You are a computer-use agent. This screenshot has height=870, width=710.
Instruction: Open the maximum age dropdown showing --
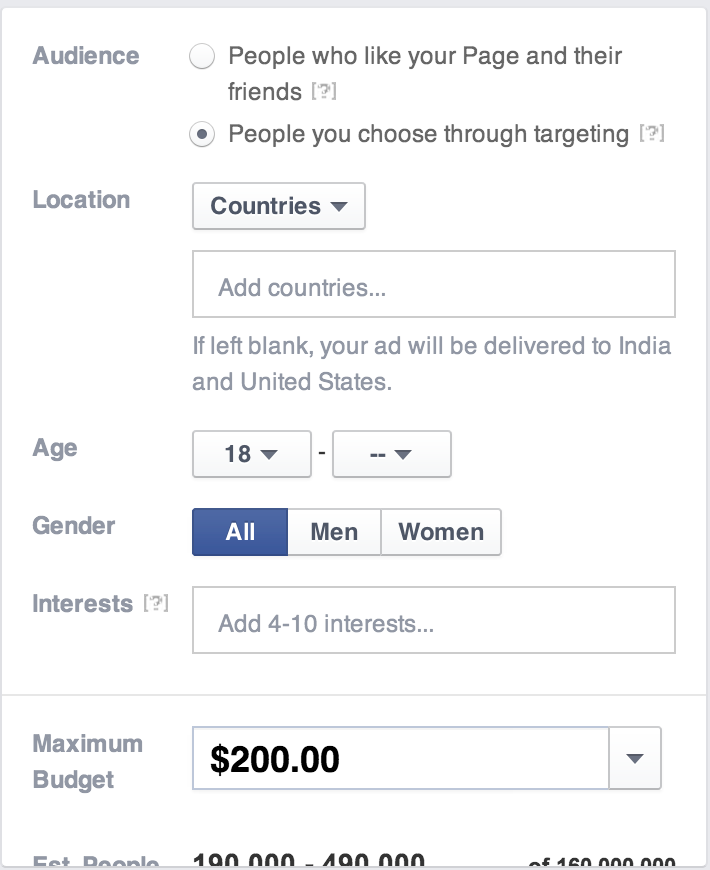[x=392, y=454]
